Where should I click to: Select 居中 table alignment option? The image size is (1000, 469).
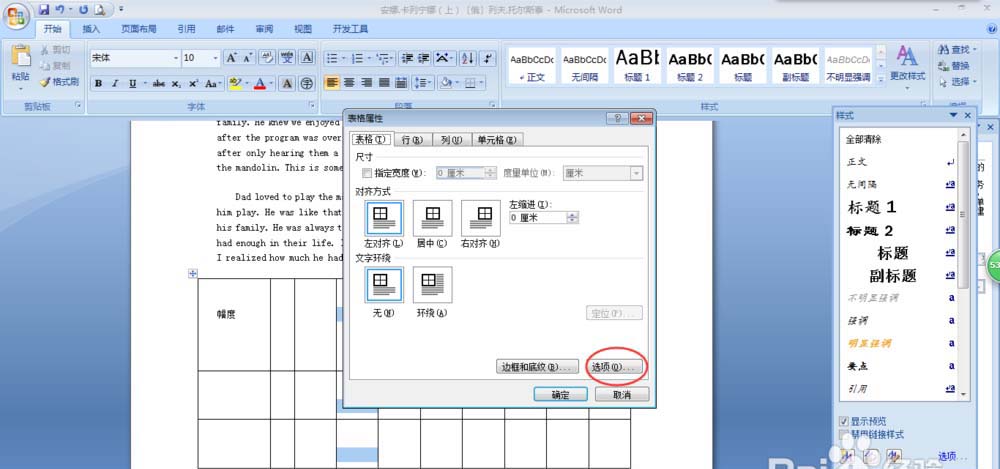(x=432, y=218)
